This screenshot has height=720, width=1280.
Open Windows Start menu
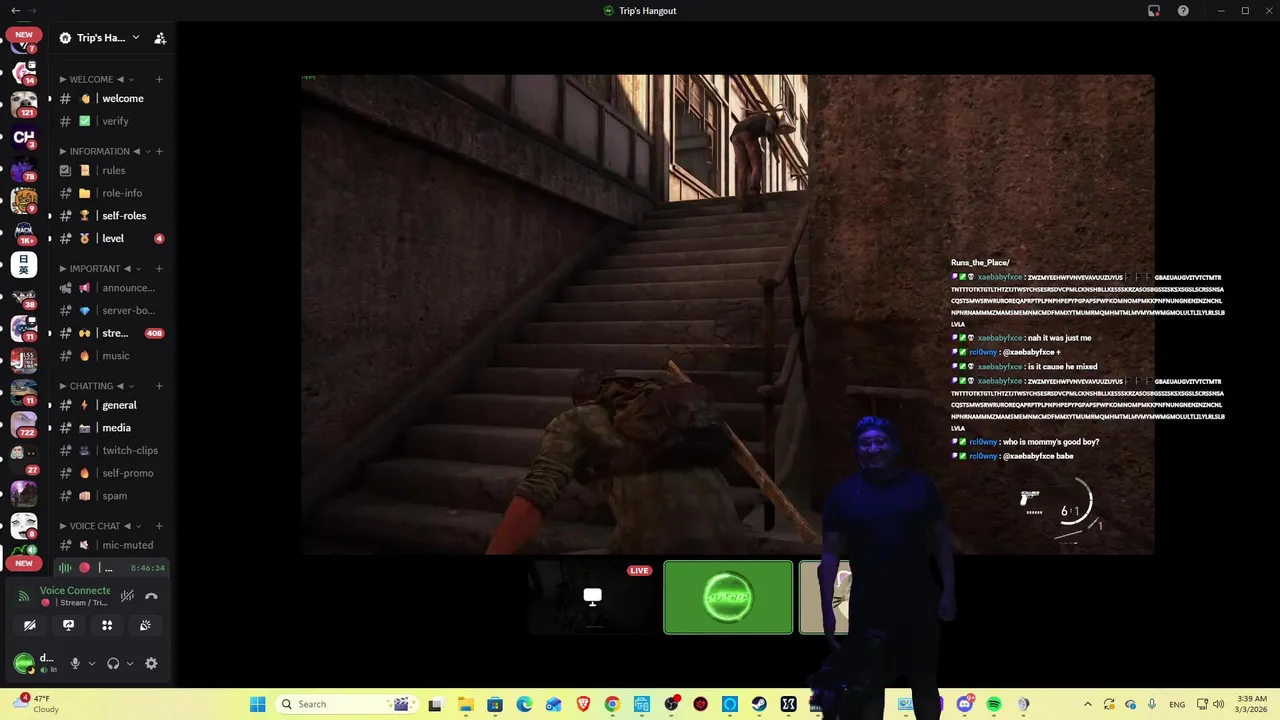257,704
